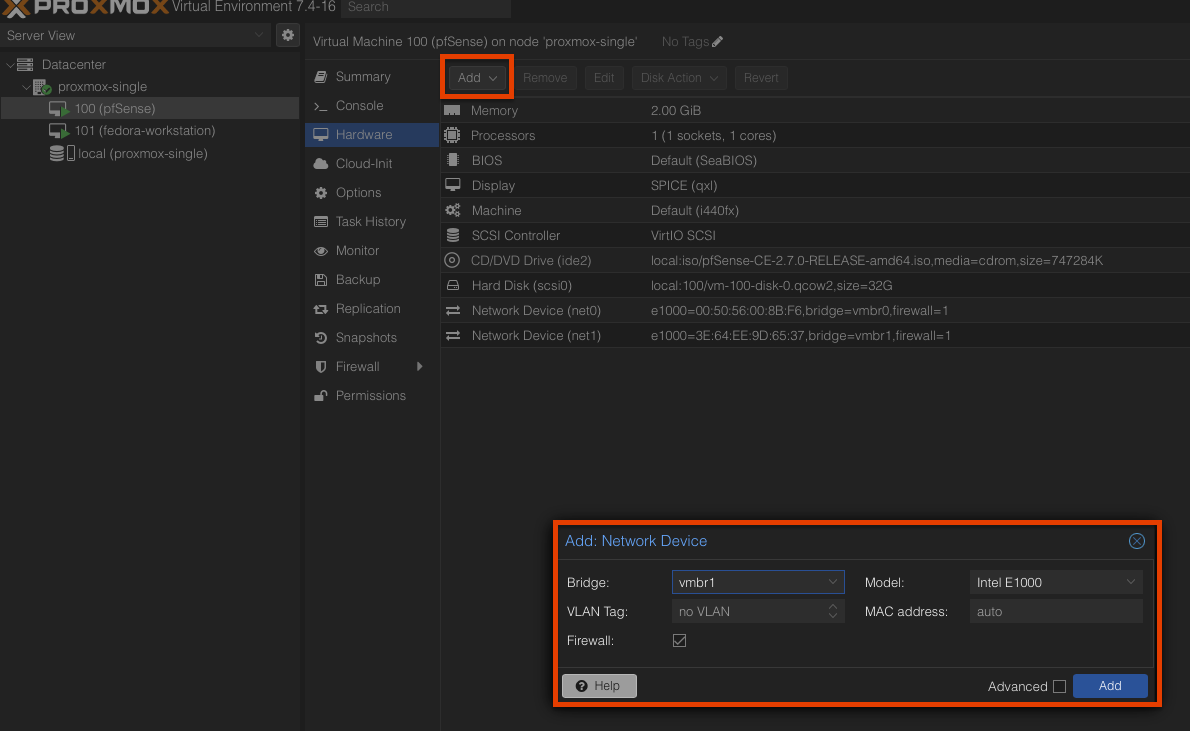Edit tags with the pencil icon
Screen dimensions: 1190x731
click(x=717, y=42)
